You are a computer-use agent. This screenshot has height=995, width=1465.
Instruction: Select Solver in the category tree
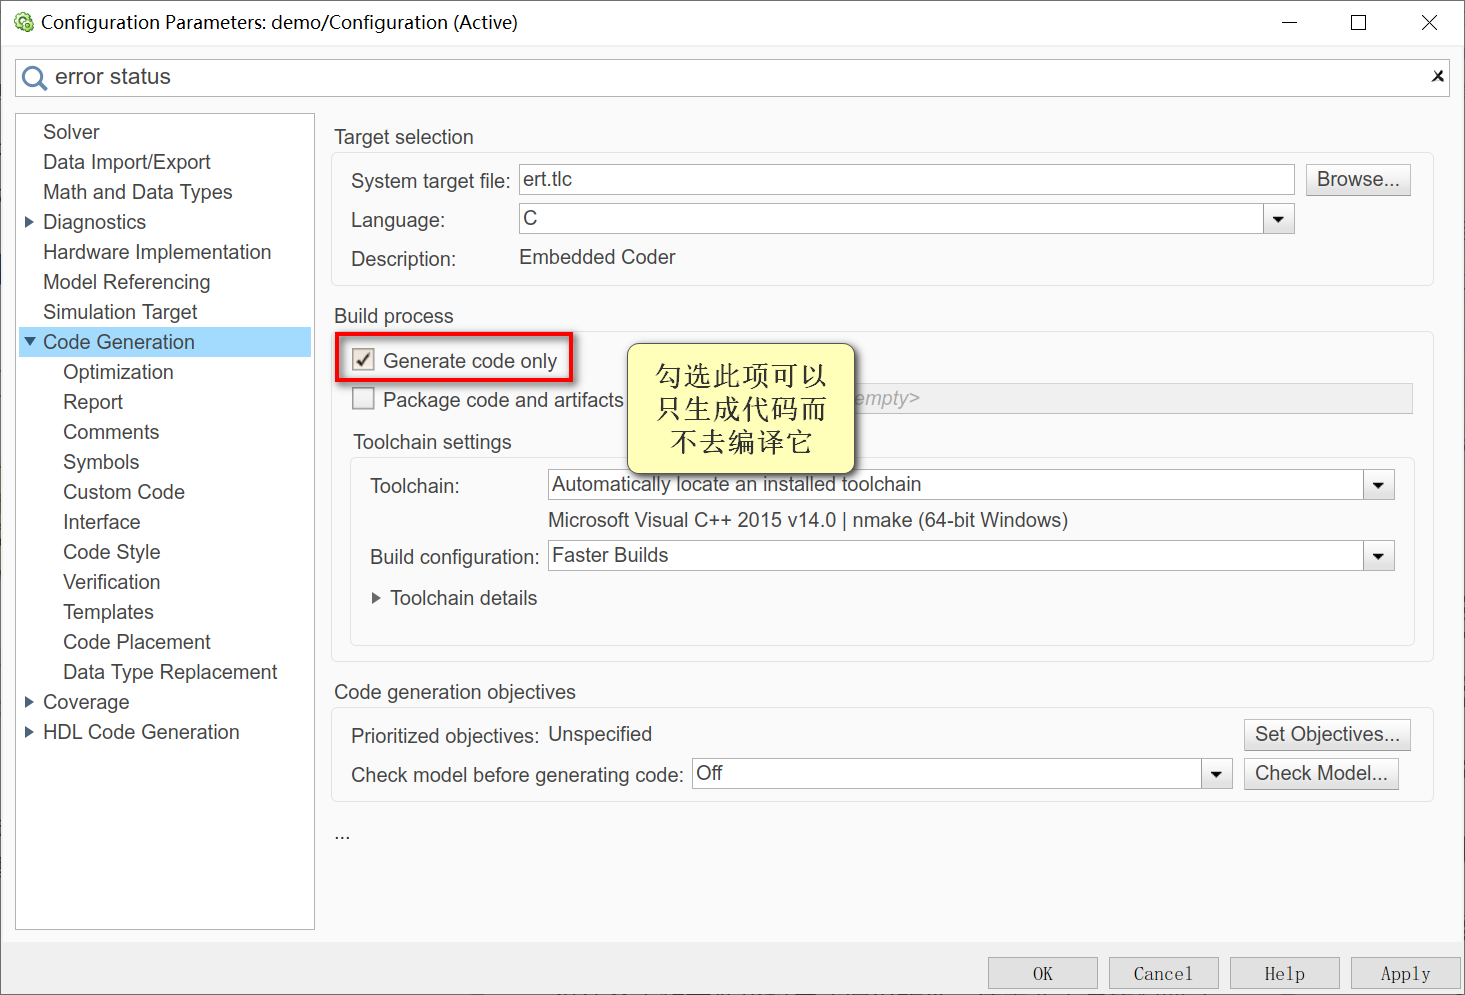(x=71, y=132)
